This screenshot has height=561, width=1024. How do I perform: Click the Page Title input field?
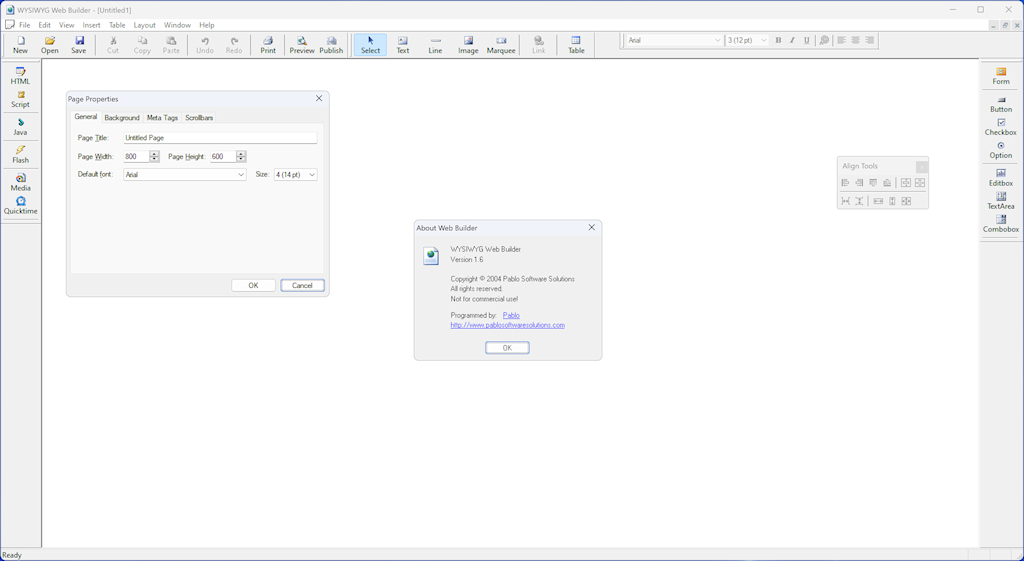pyautogui.click(x=220, y=138)
